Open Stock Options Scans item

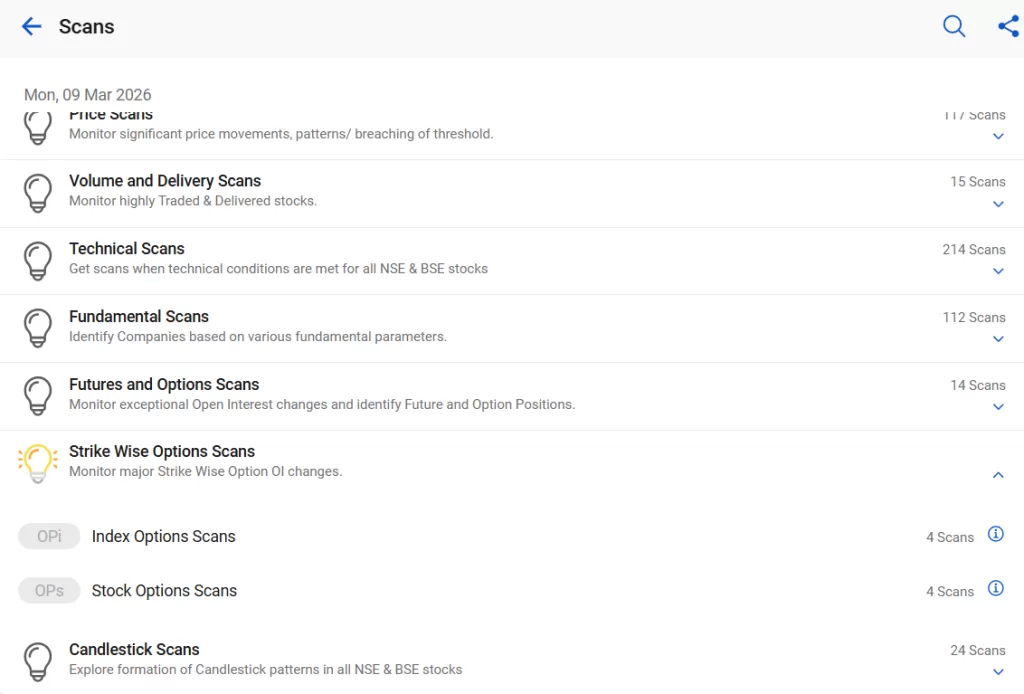(x=164, y=591)
